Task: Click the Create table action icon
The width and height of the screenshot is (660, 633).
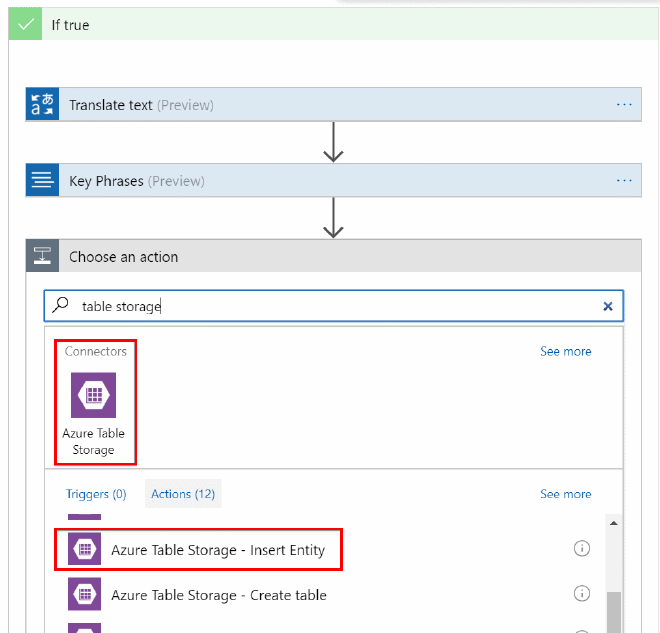Action: point(85,594)
